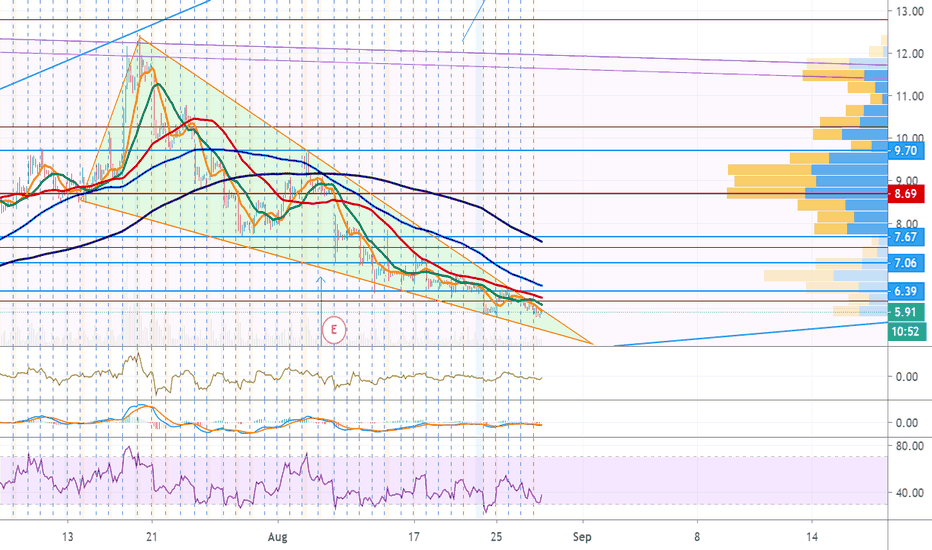Click the volume profile bar near 11.50
This screenshot has width=932, height=550.
(845, 76)
